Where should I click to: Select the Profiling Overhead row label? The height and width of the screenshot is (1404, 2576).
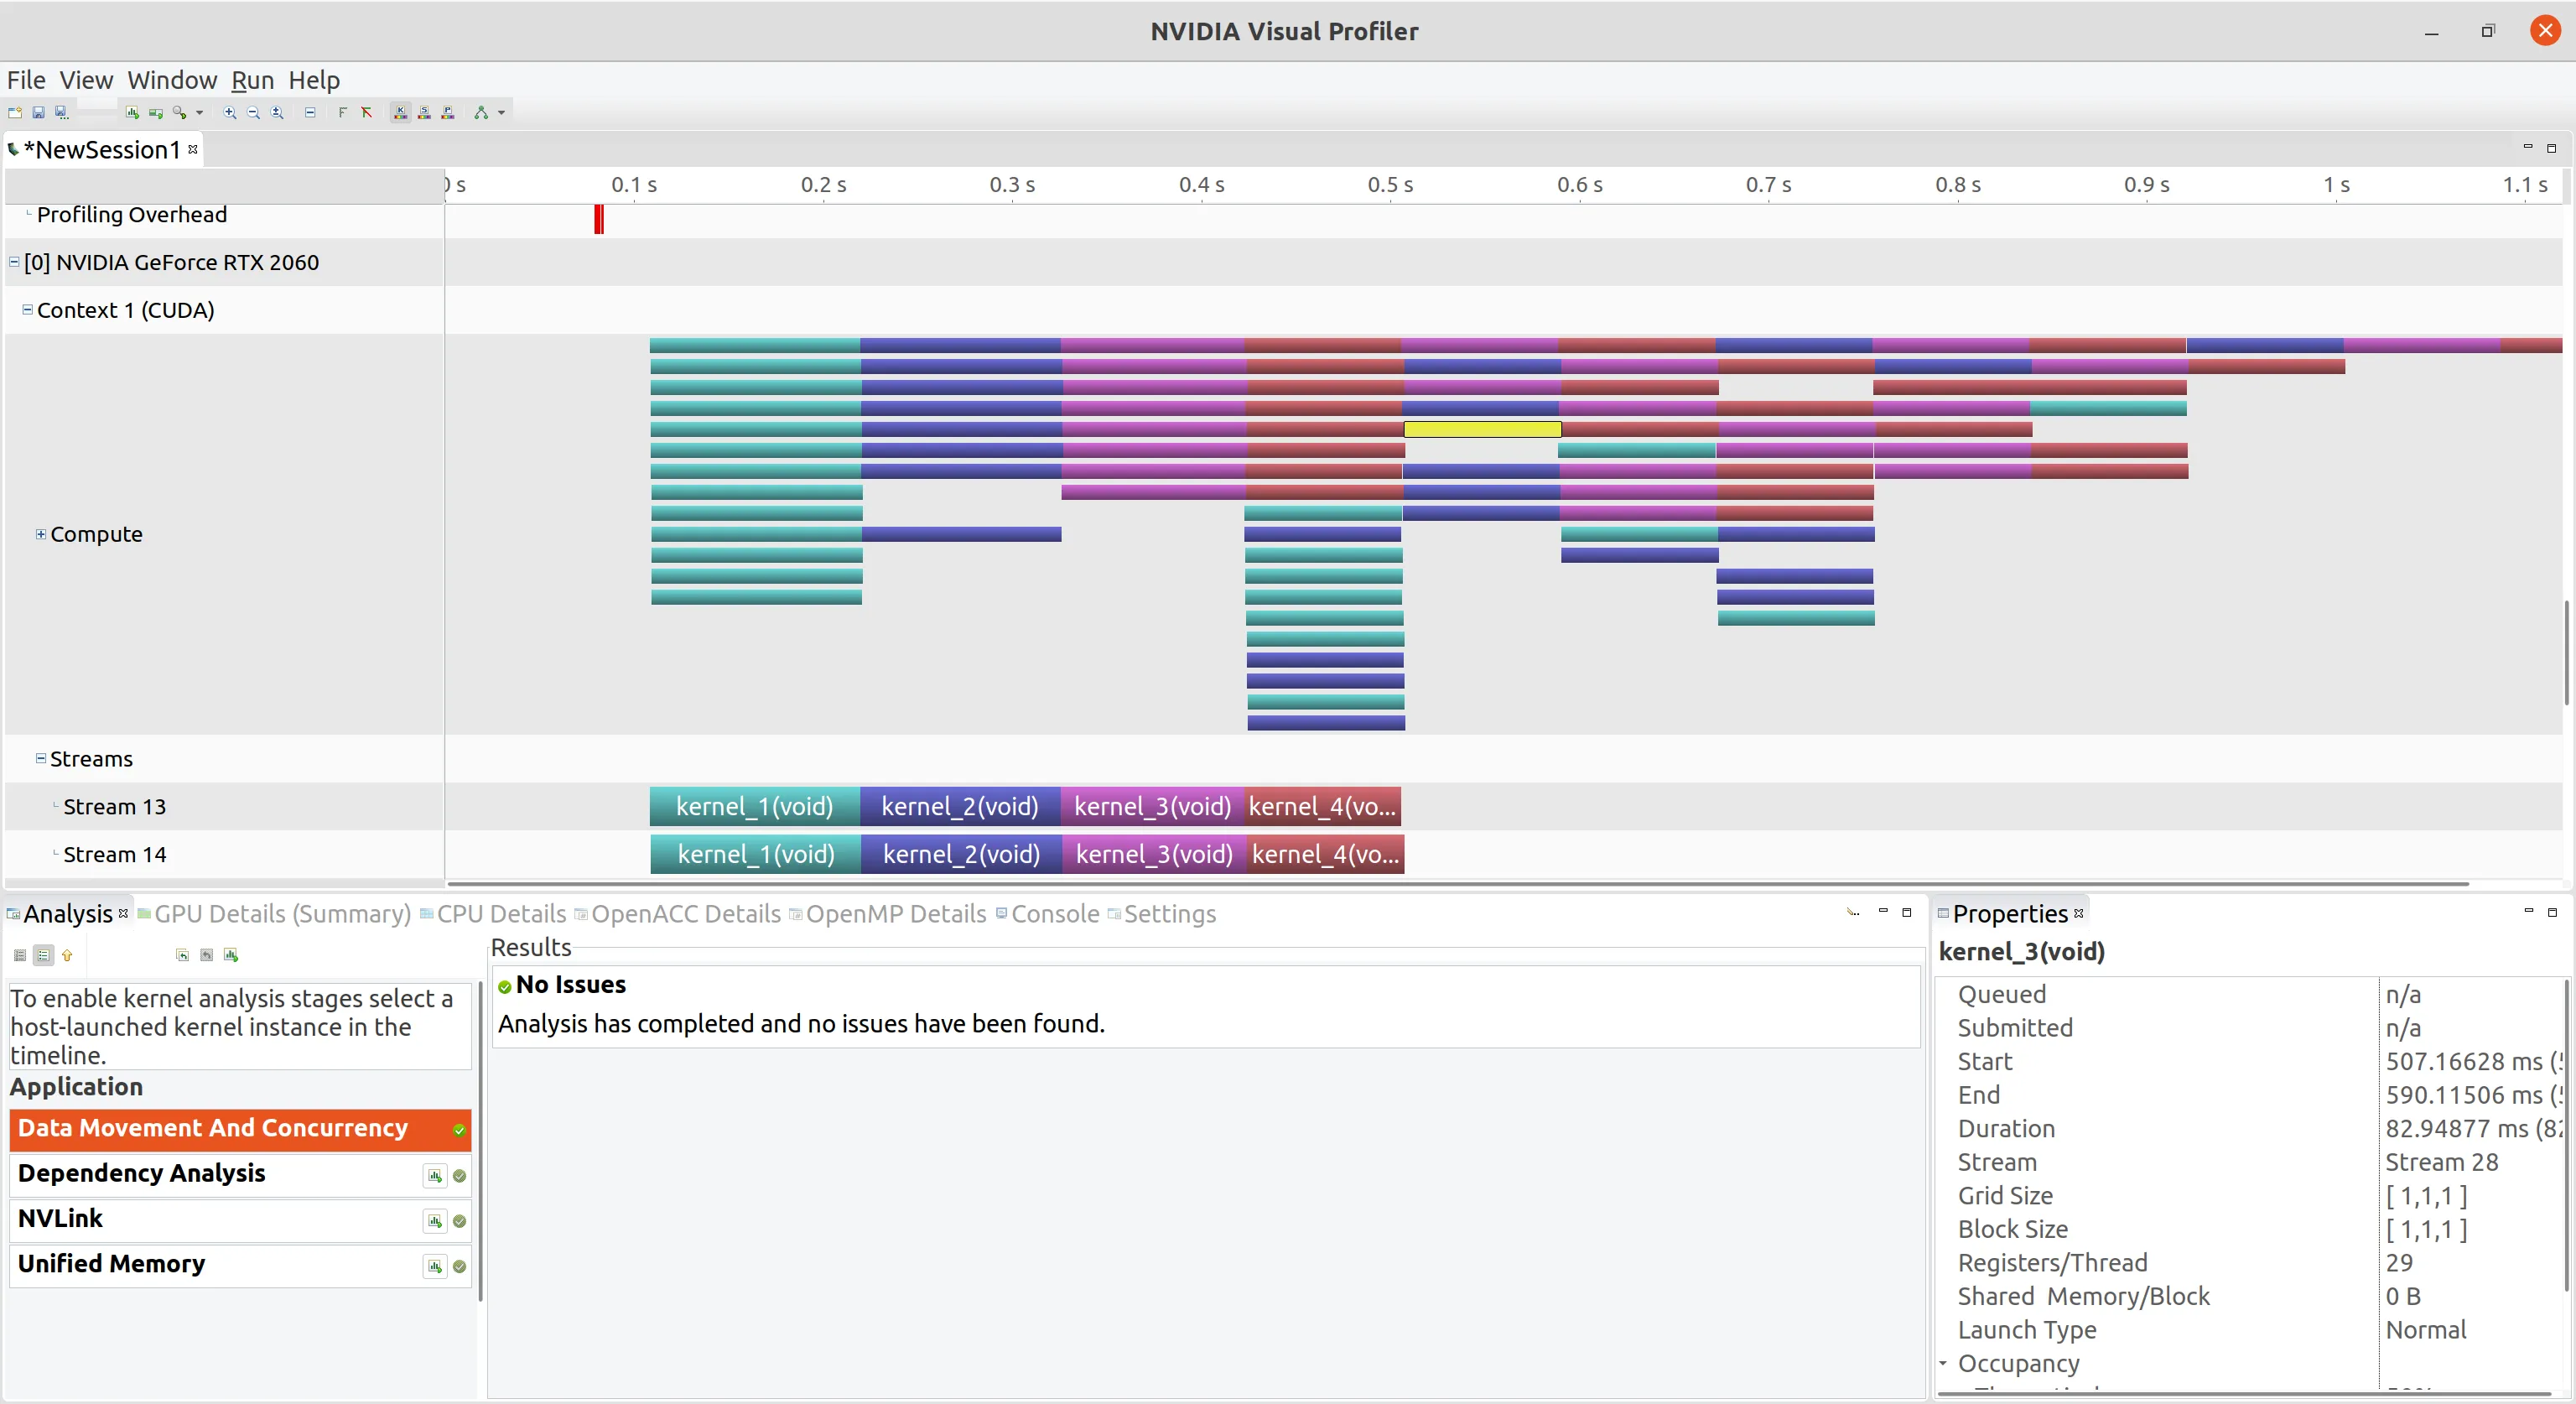click(132, 215)
